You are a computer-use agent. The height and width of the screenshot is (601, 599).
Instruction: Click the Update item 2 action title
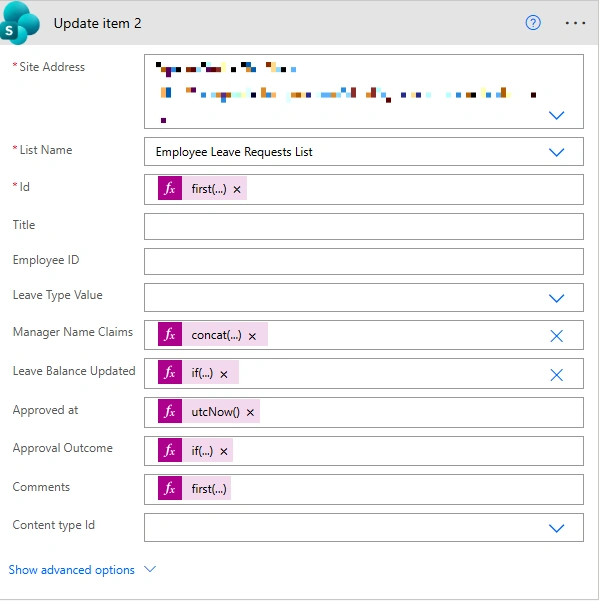coord(97,23)
